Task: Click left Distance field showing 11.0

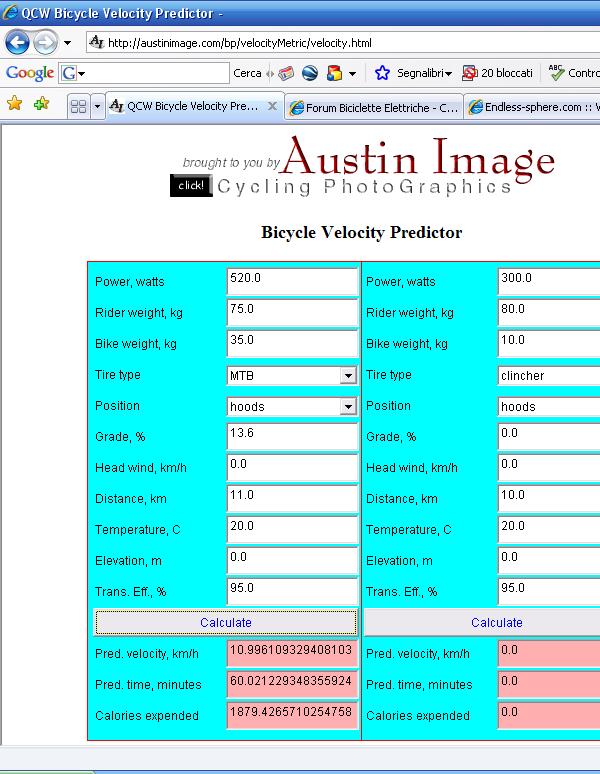Action: [x=292, y=499]
